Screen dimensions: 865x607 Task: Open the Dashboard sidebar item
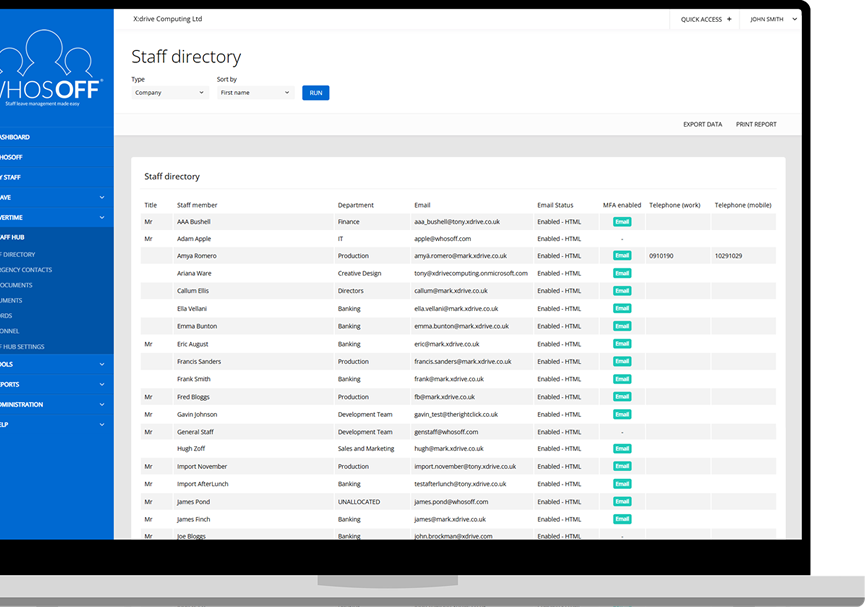57,137
